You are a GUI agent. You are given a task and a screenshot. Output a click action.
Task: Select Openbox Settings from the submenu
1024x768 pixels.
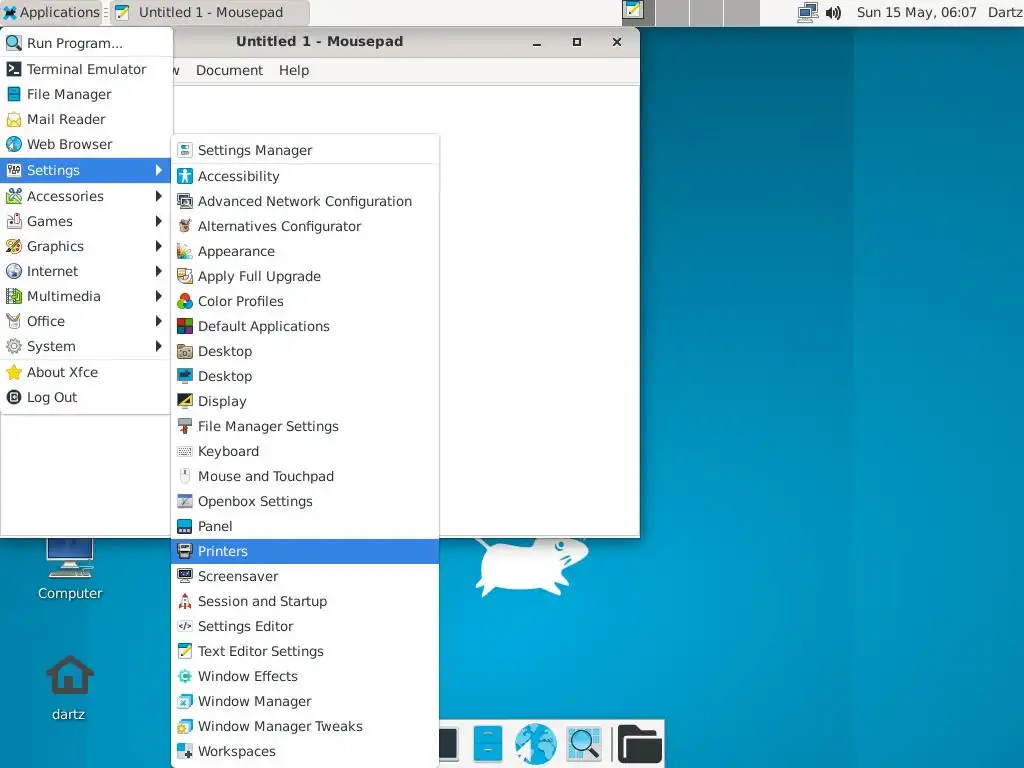(x=305, y=502)
